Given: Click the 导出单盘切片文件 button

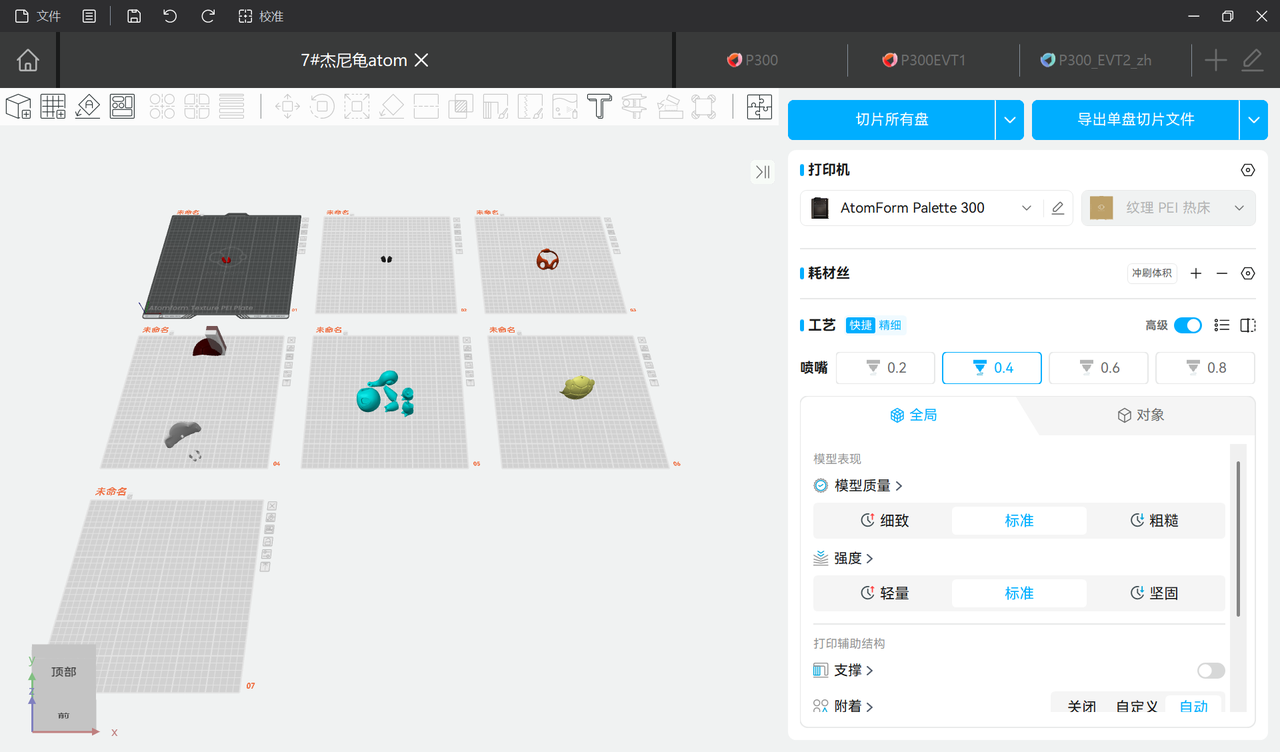Looking at the screenshot, I should 1136,120.
